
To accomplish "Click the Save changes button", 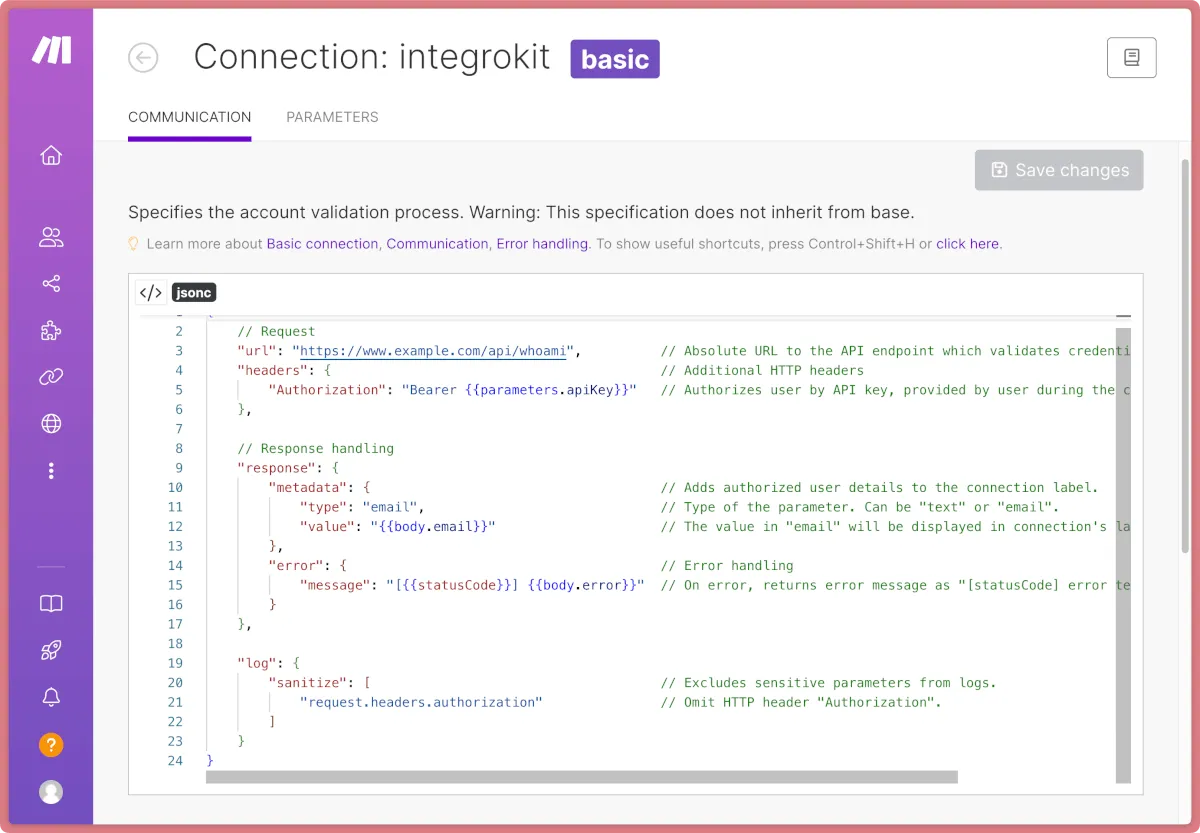I will [1059, 170].
